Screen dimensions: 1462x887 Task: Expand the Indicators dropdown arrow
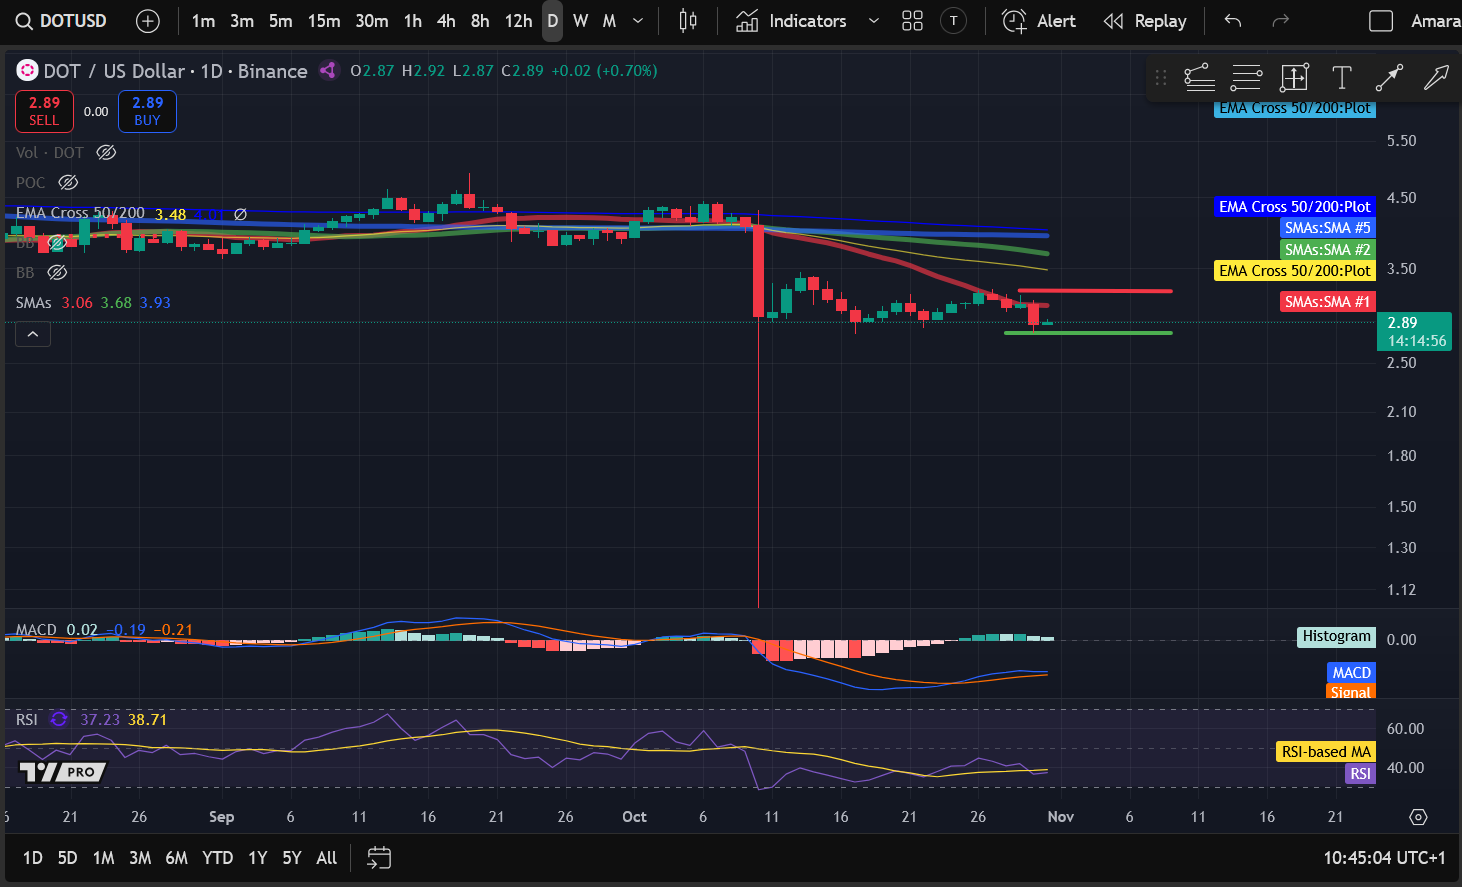[874, 20]
